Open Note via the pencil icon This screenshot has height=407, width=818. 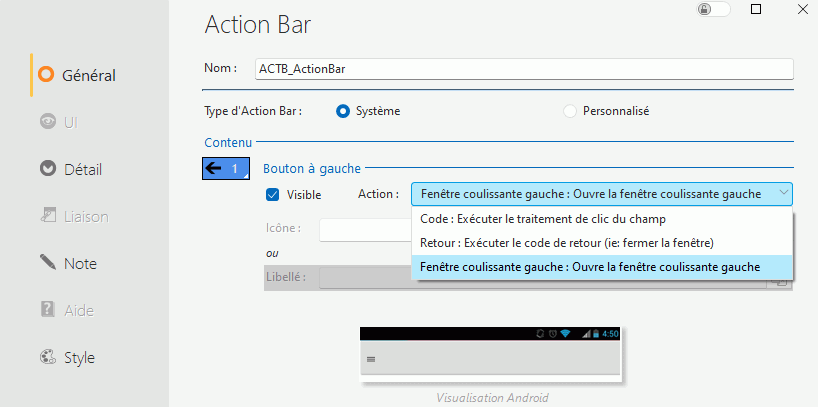(46, 263)
